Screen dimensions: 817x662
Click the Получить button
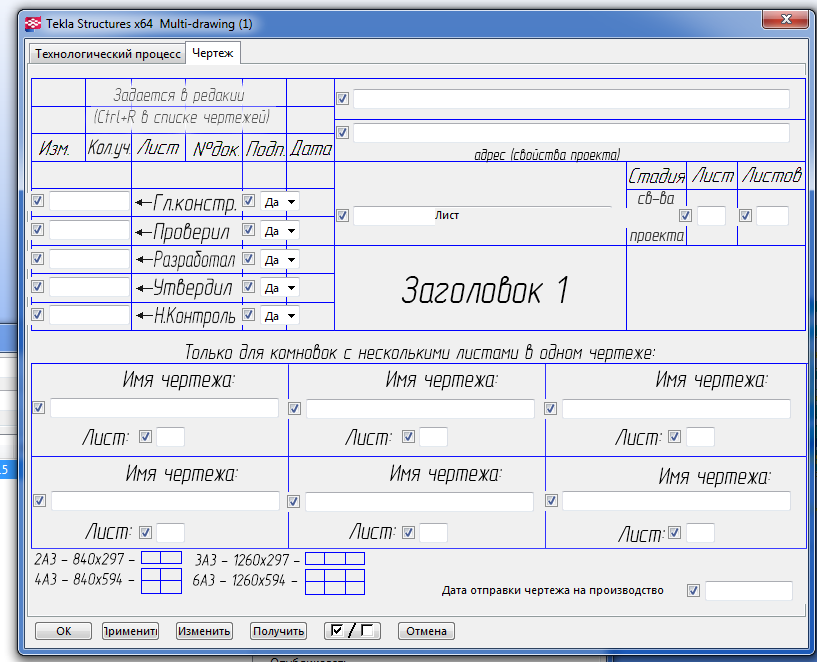tap(278, 631)
